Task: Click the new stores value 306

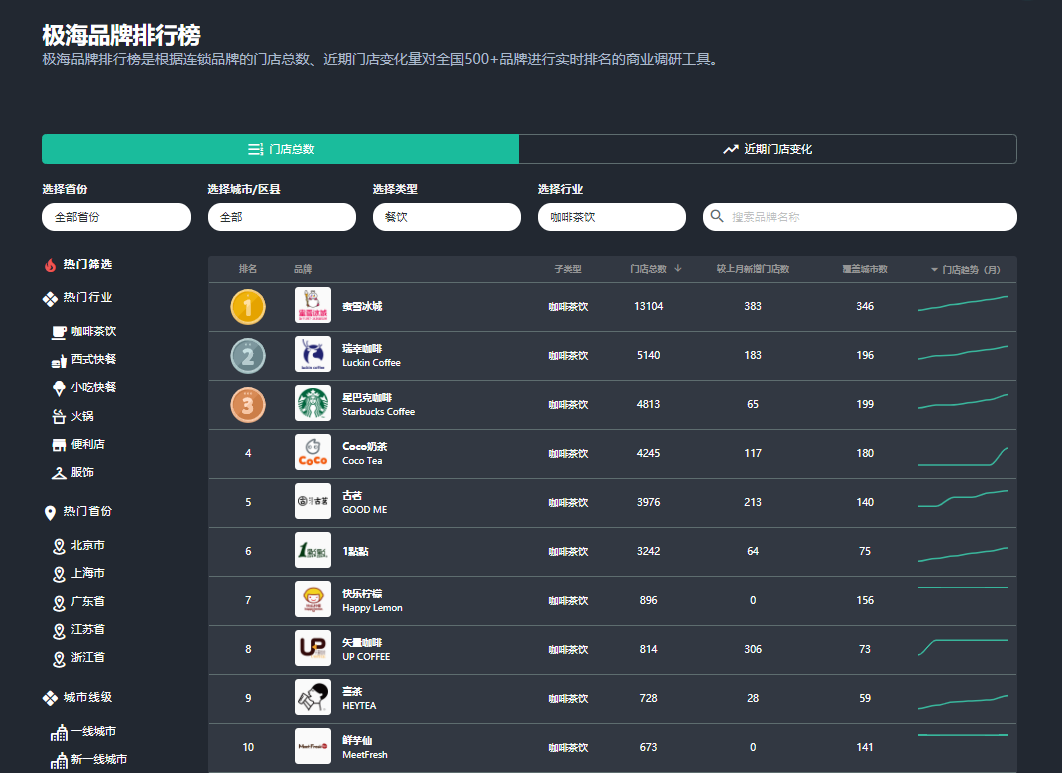Action: click(753, 649)
